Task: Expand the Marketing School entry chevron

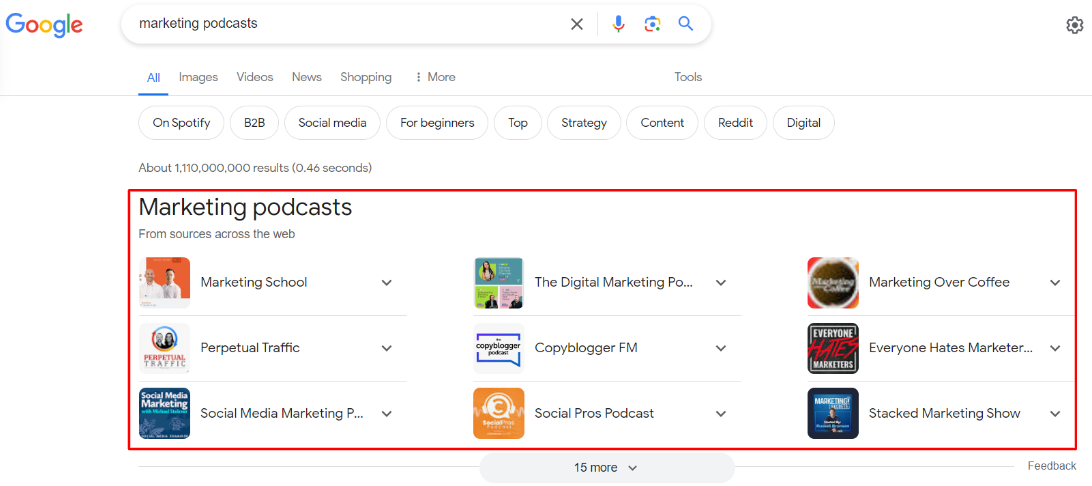Action: point(387,283)
